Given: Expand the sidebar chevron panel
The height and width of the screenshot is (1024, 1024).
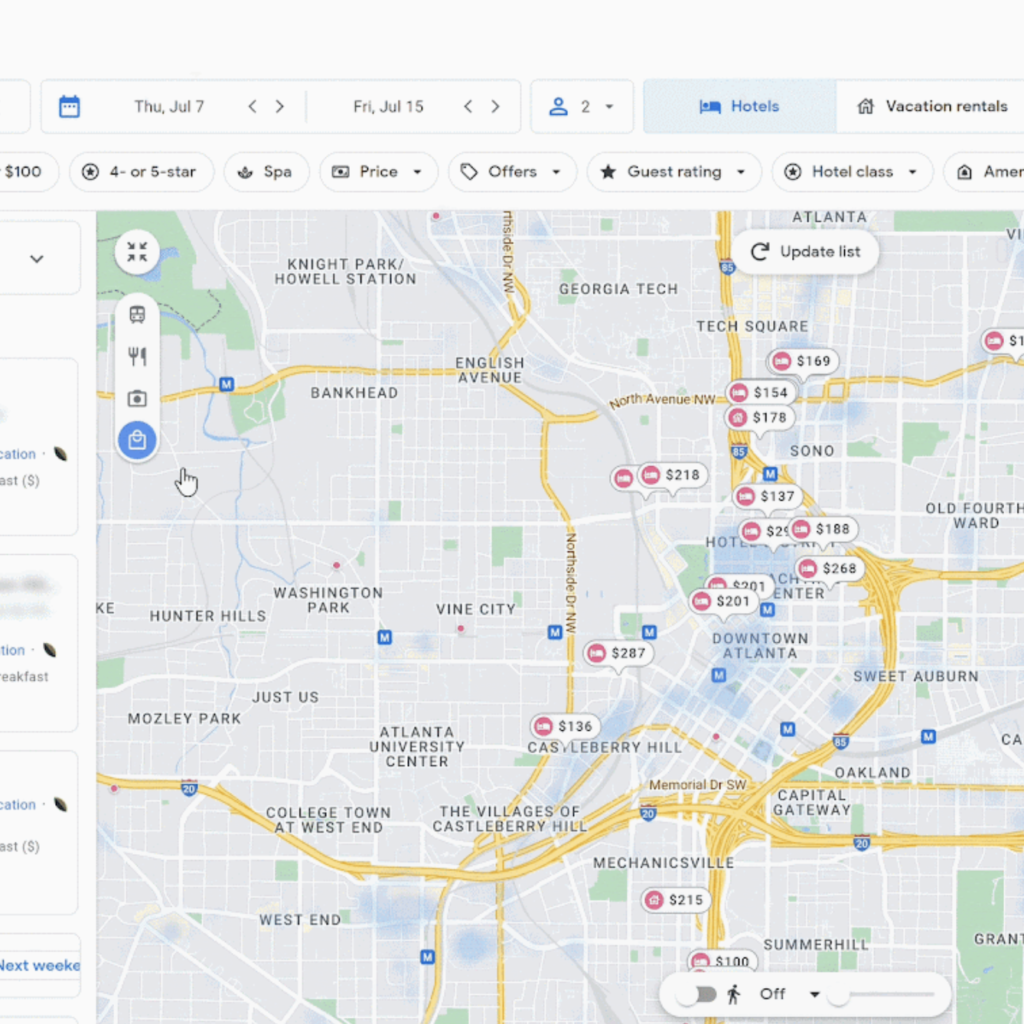Looking at the screenshot, I should coord(37,259).
